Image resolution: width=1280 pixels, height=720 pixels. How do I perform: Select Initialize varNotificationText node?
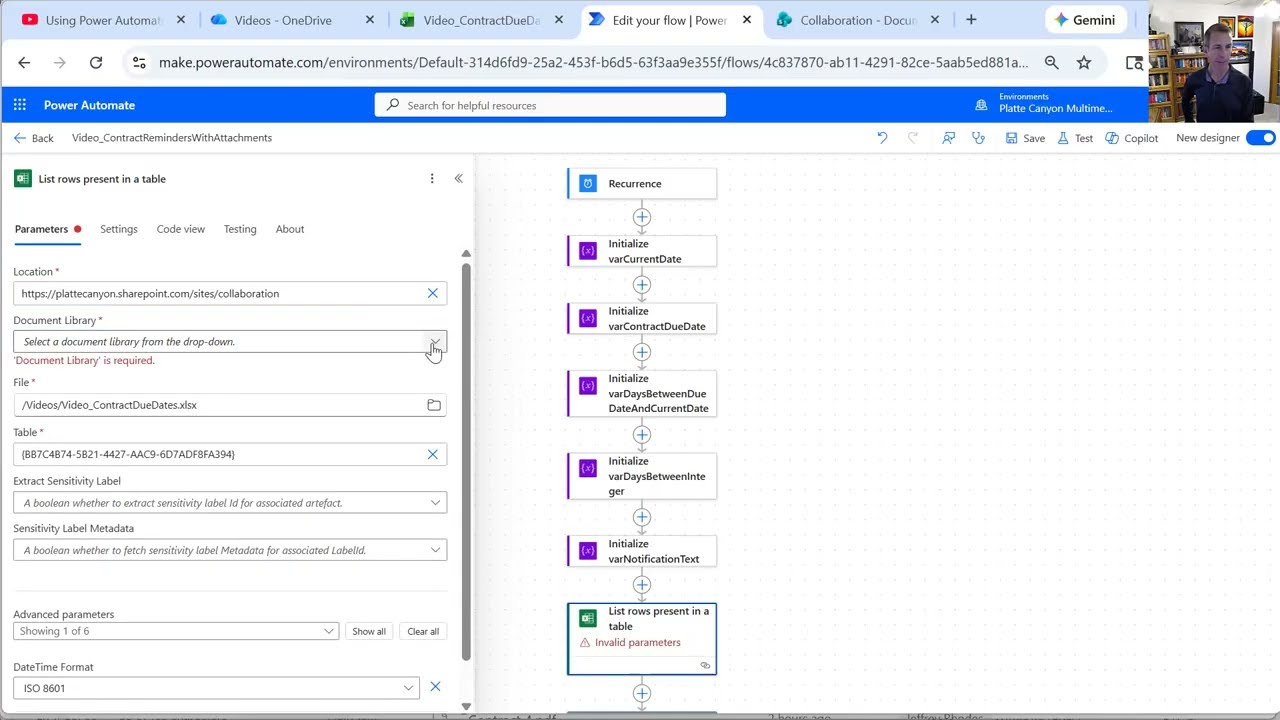coord(642,551)
